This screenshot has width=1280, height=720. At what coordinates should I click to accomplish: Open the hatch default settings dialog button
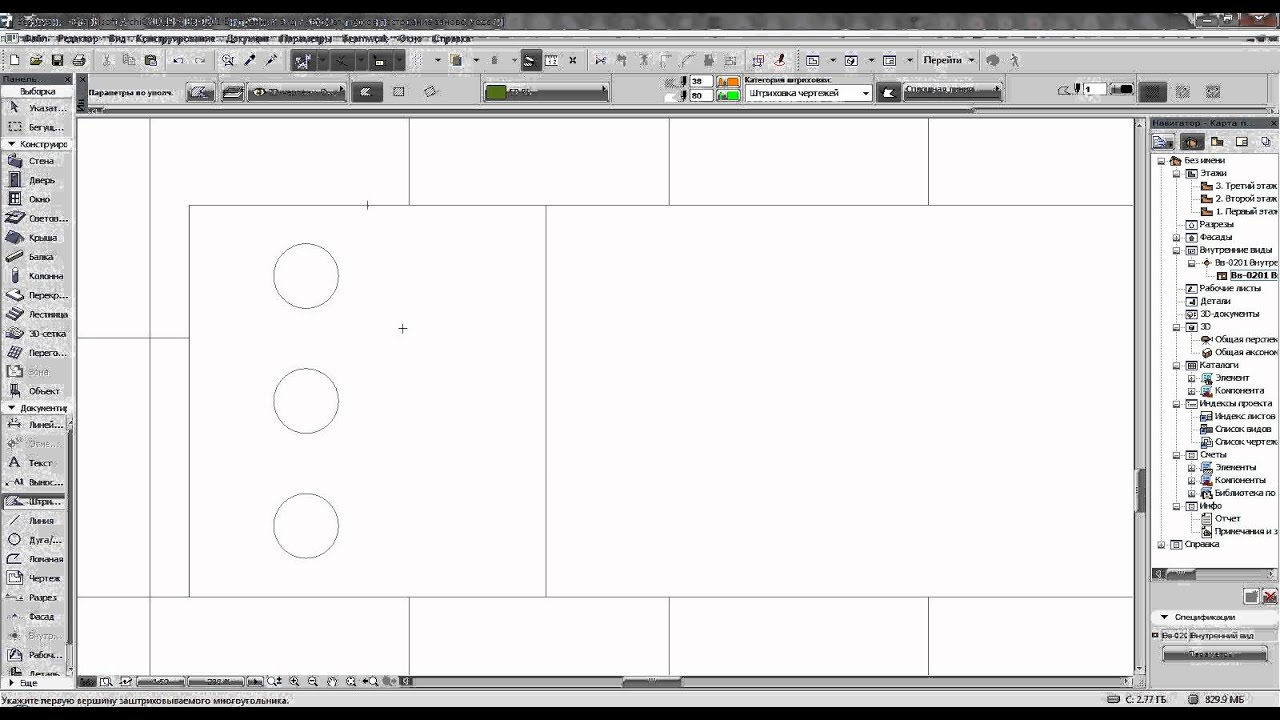[201, 92]
